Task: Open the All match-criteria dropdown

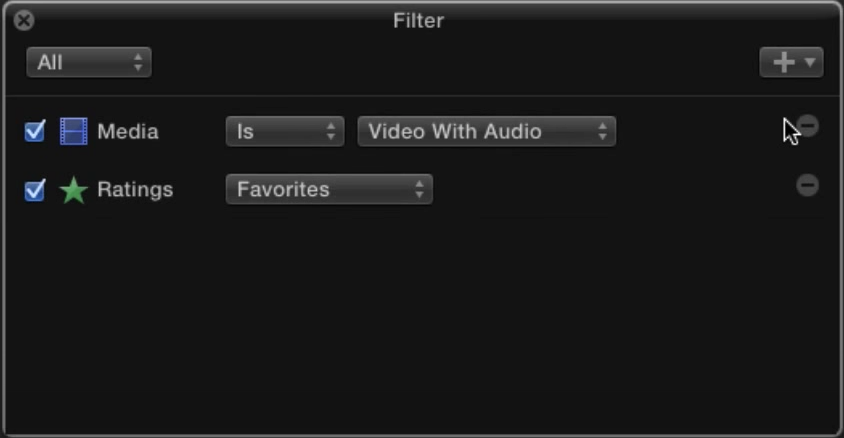Action: [x=89, y=62]
